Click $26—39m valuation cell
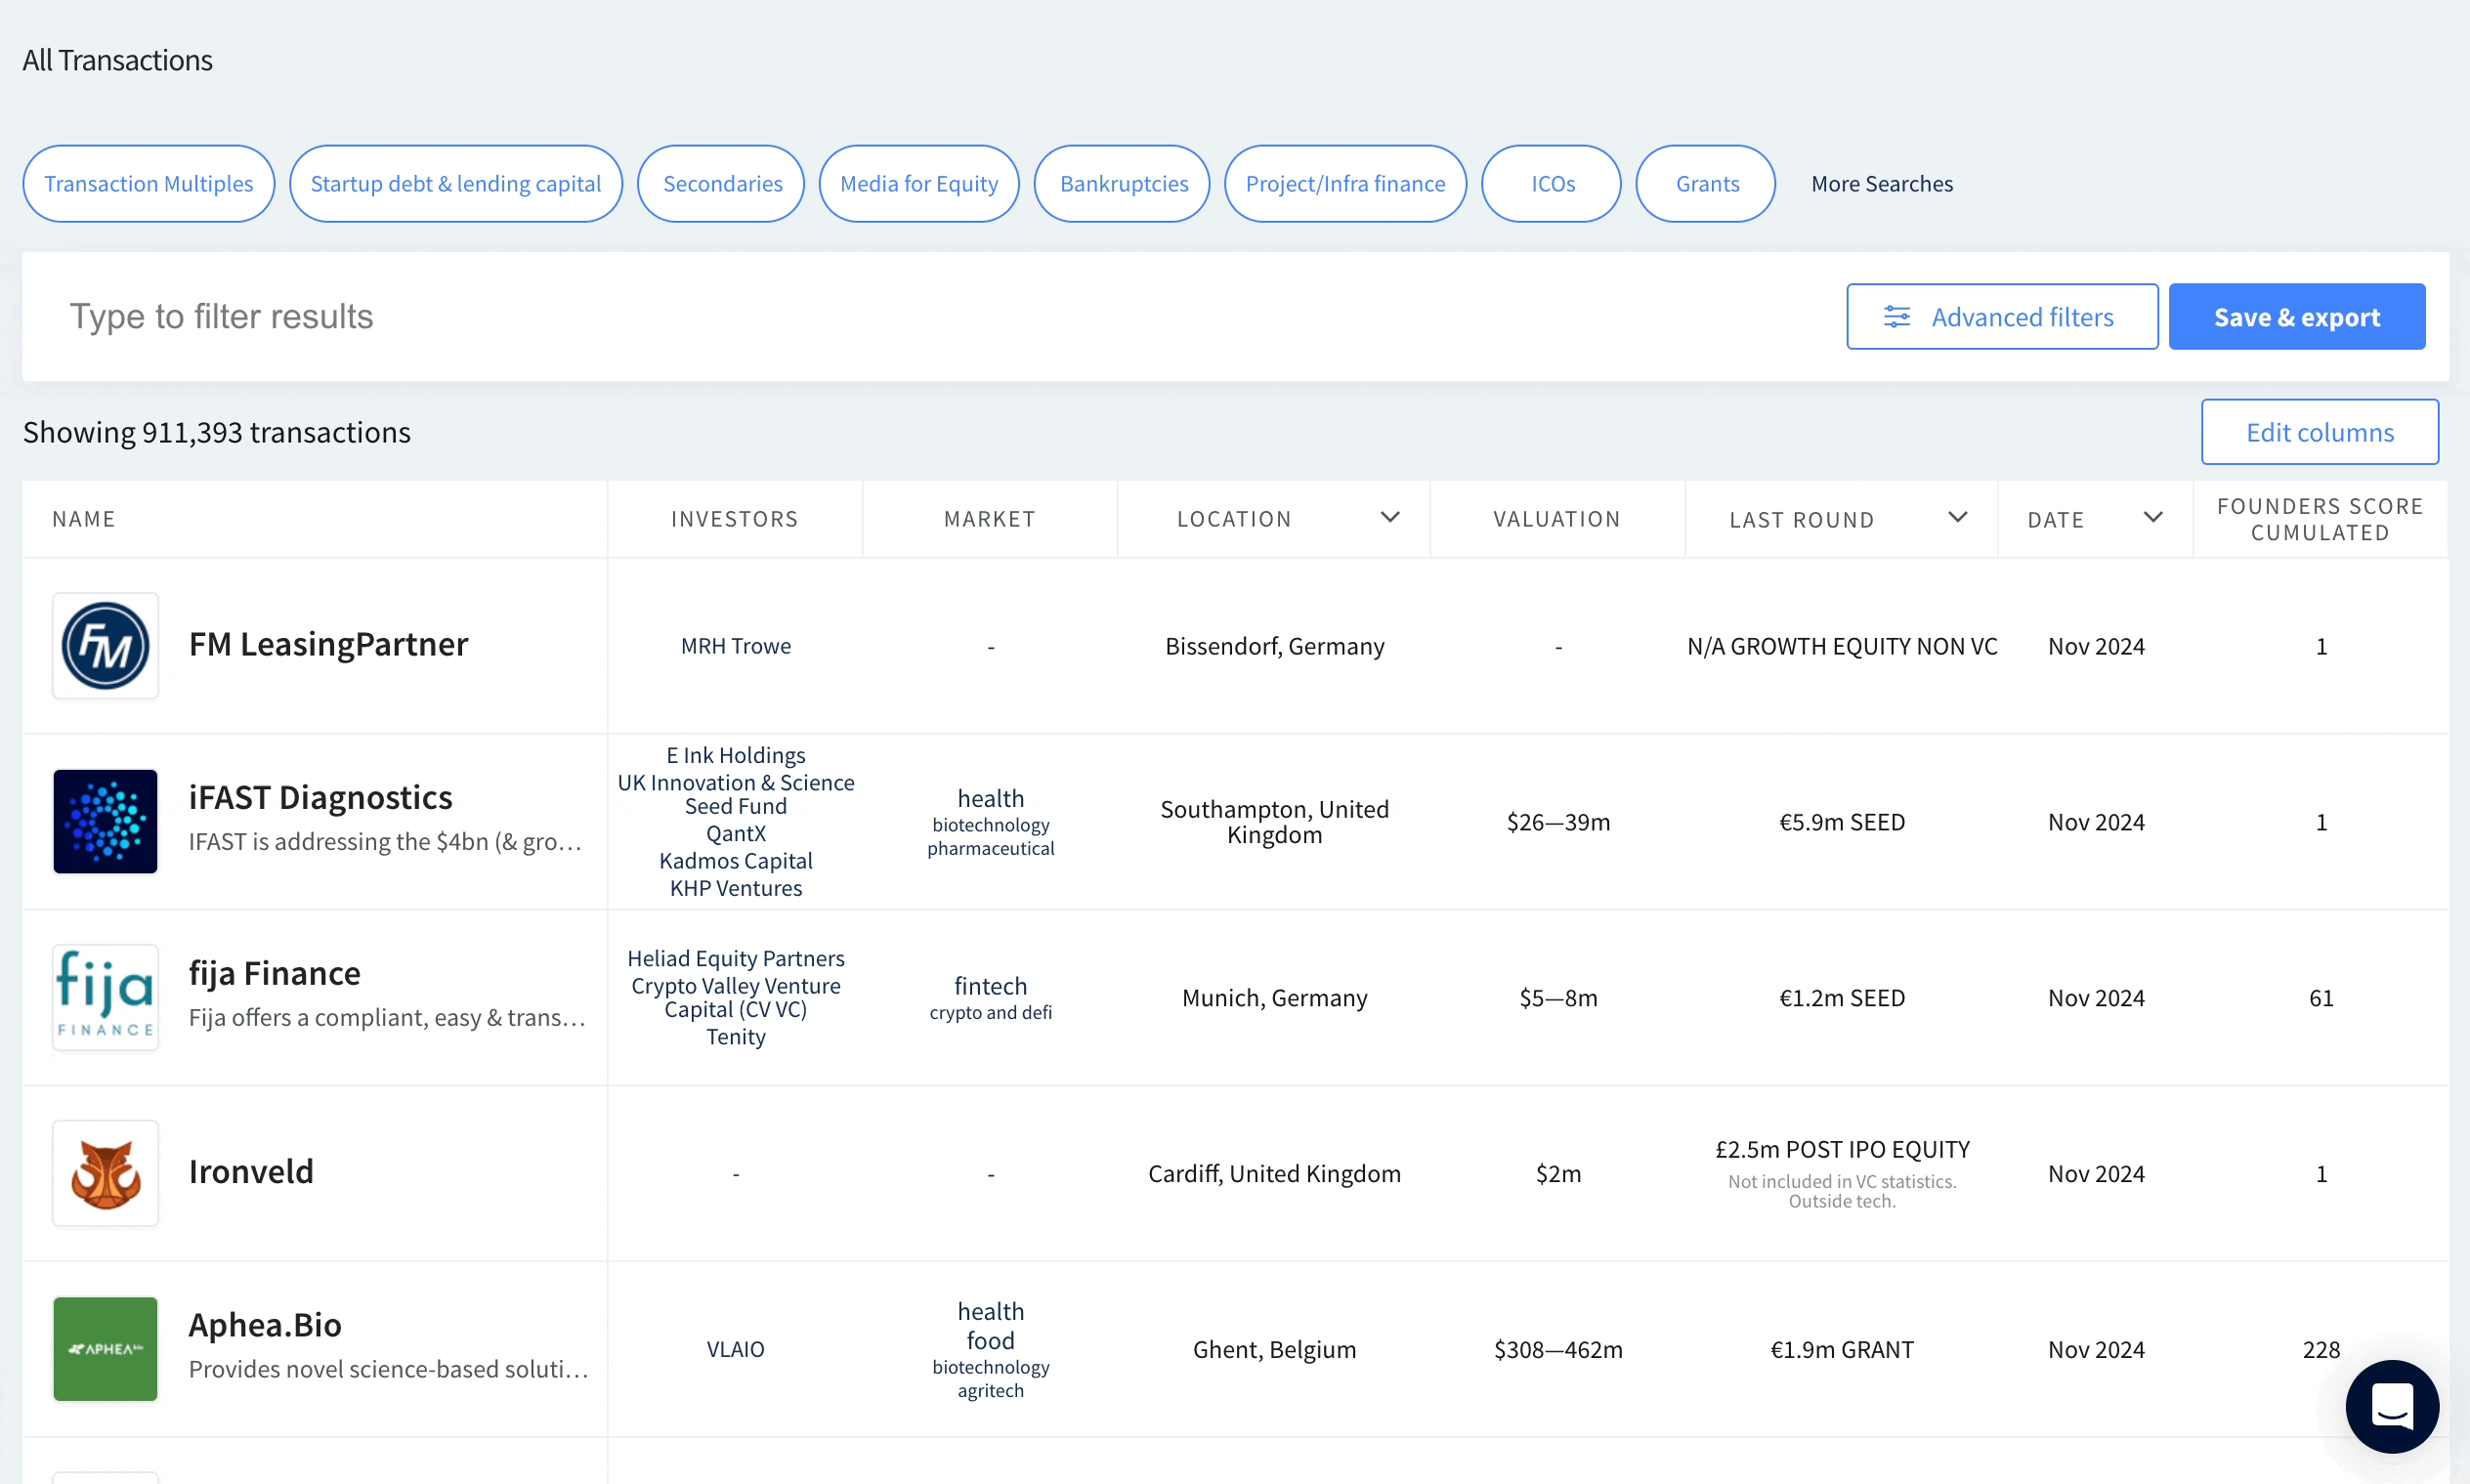This screenshot has width=2470, height=1484. pyautogui.click(x=1558, y=821)
